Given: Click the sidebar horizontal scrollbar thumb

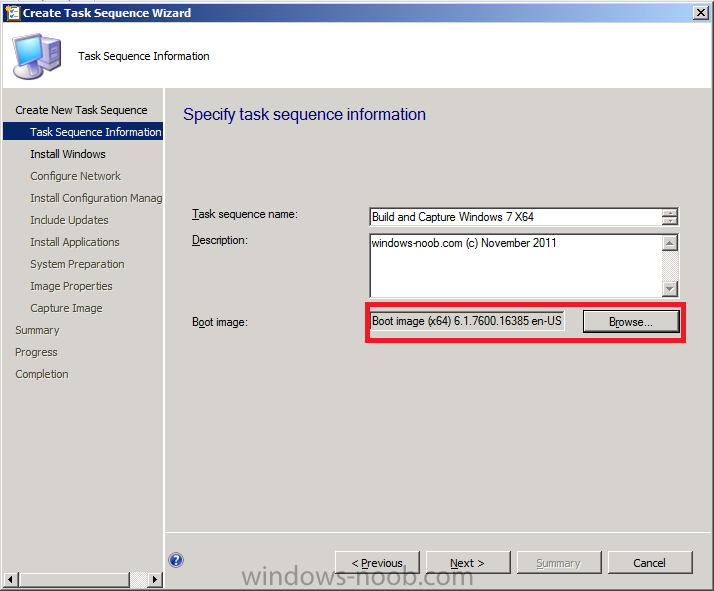Looking at the screenshot, I should [x=75, y=580].
